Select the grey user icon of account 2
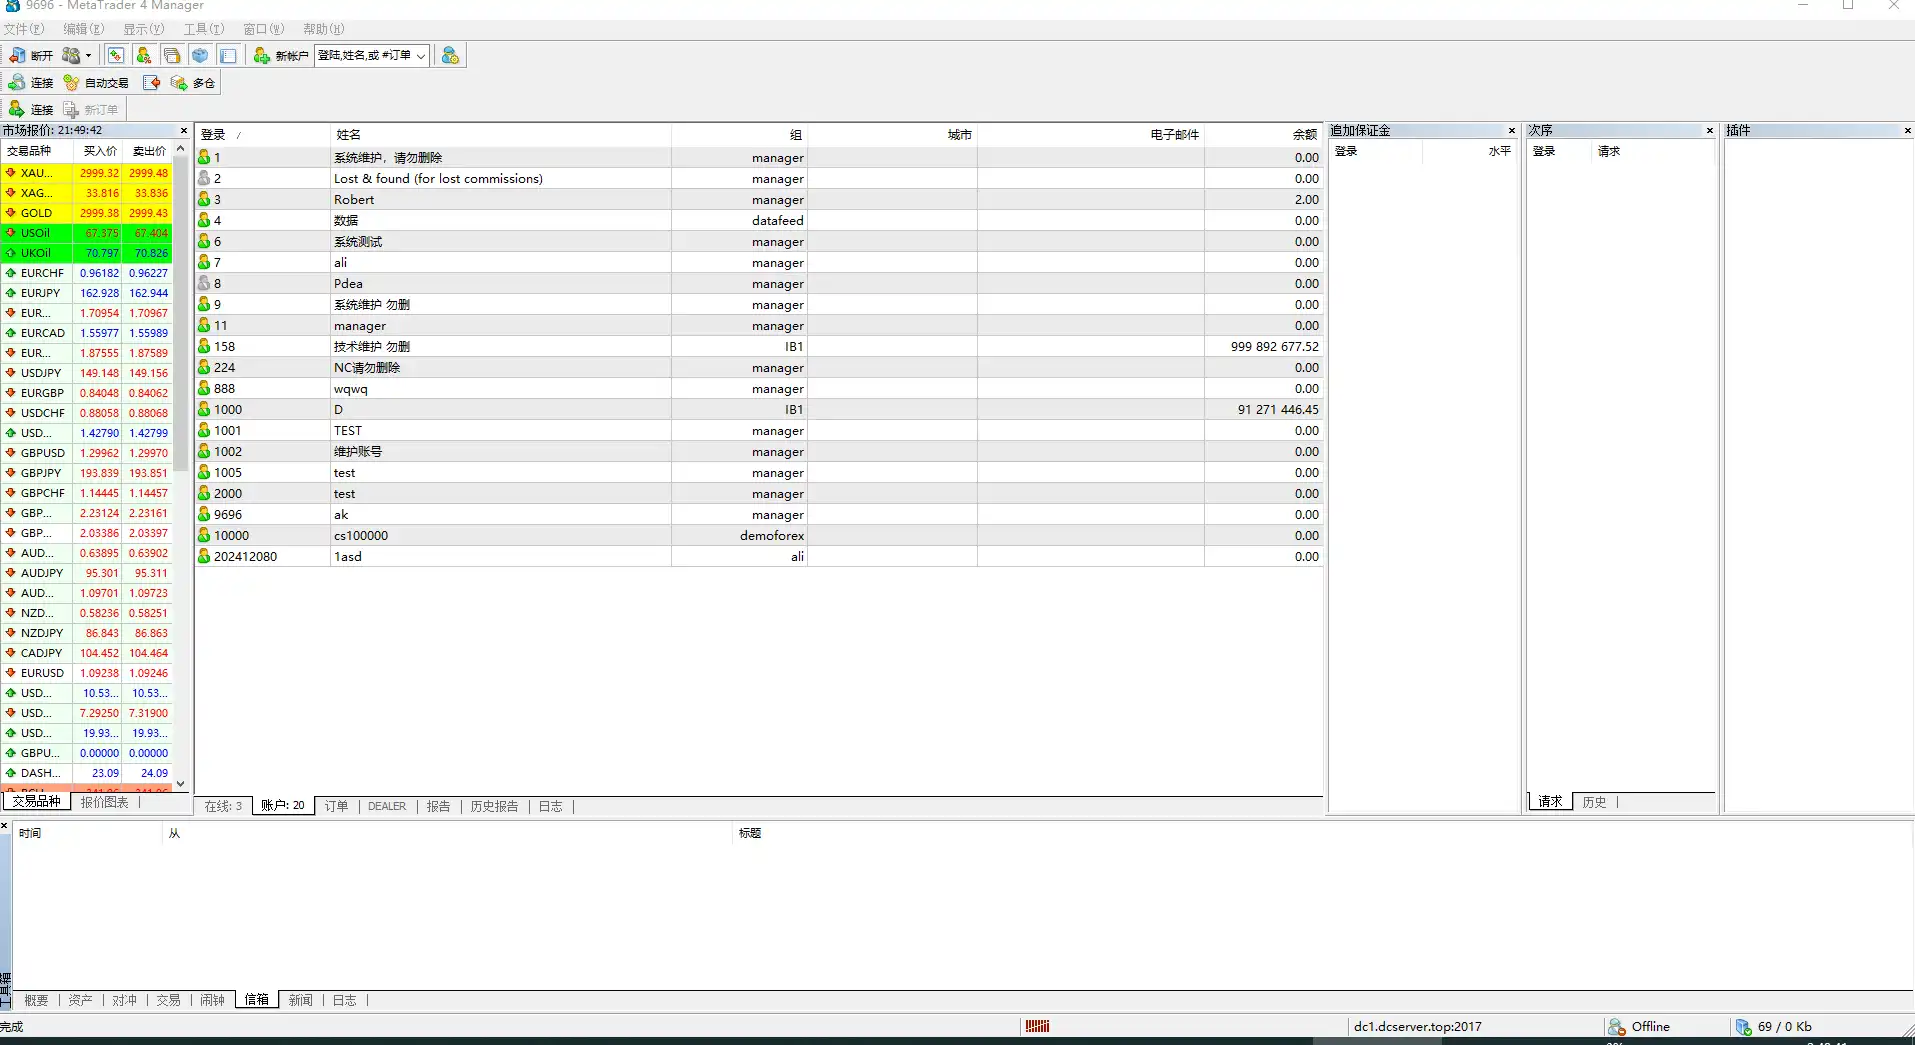The image size is (1915, 1045). click(x=204, y=178)
